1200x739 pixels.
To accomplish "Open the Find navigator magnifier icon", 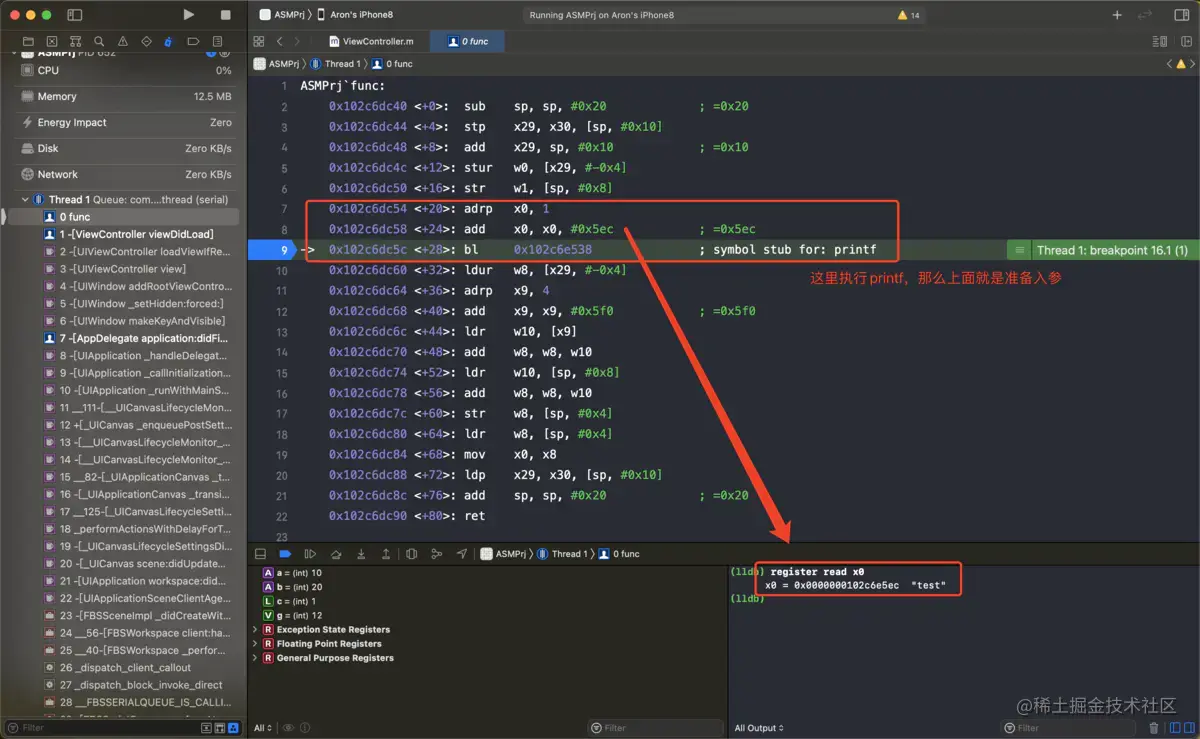I will click(x=98, y=41).
